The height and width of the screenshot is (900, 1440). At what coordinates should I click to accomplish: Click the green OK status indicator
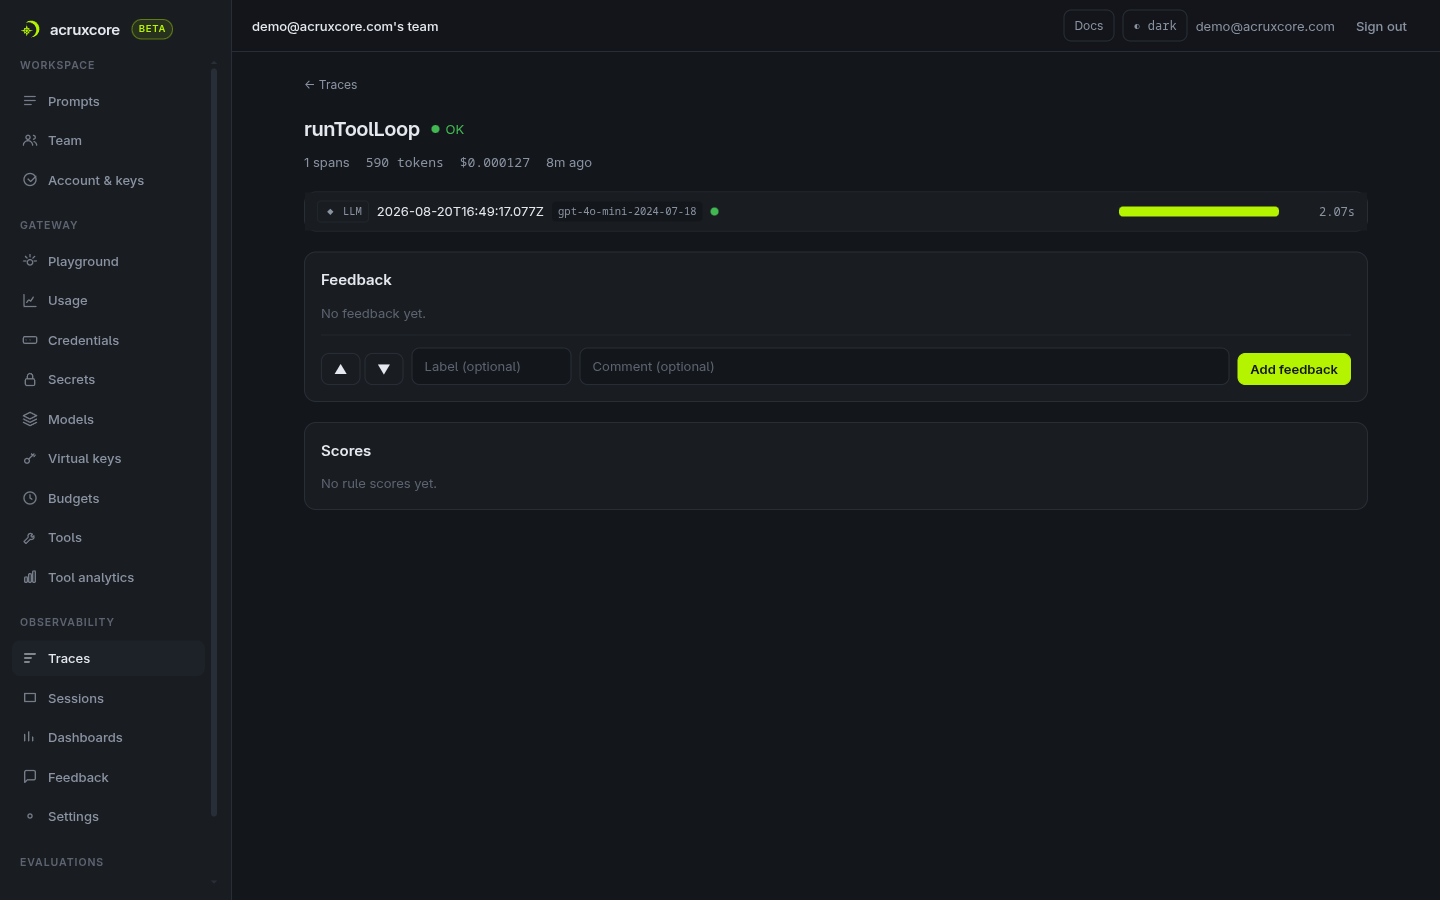448,130
